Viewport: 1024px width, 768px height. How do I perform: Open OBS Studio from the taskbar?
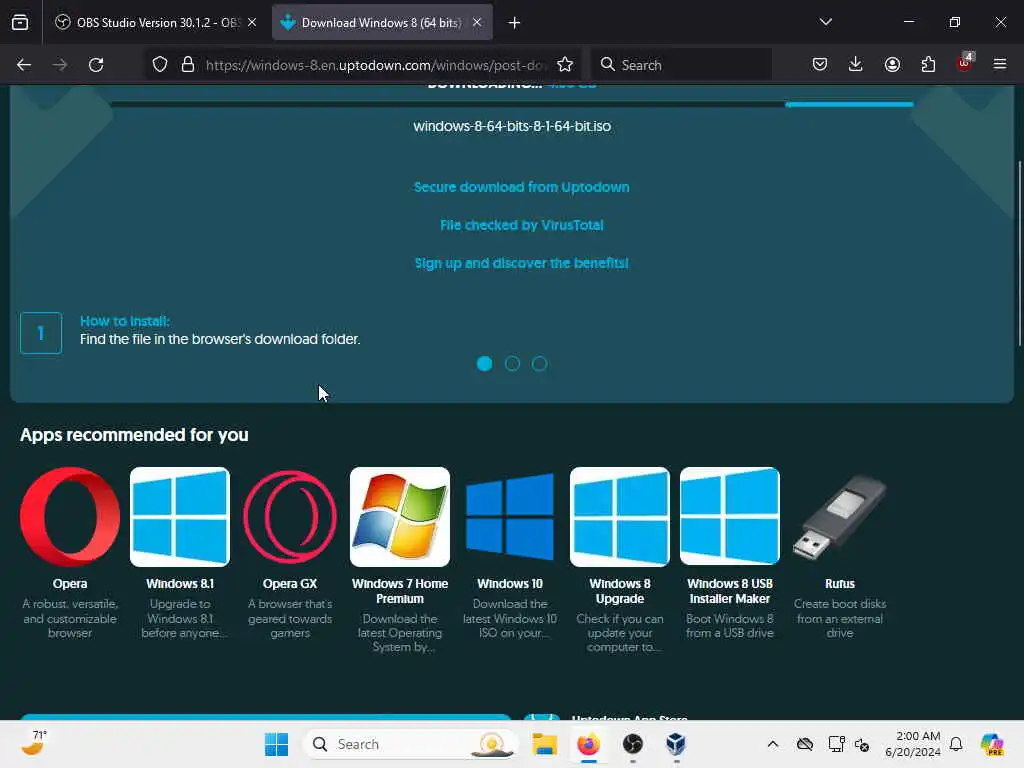632,744
